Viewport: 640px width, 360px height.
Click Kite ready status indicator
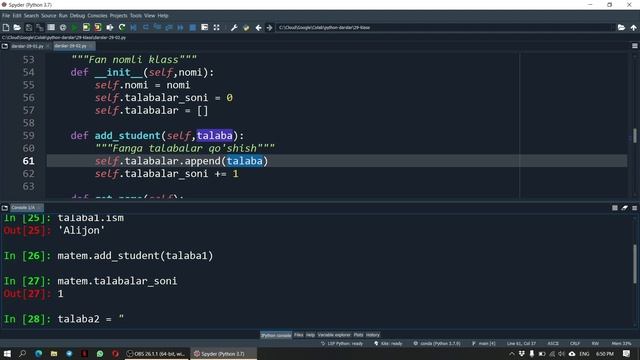tap(388, 344)
